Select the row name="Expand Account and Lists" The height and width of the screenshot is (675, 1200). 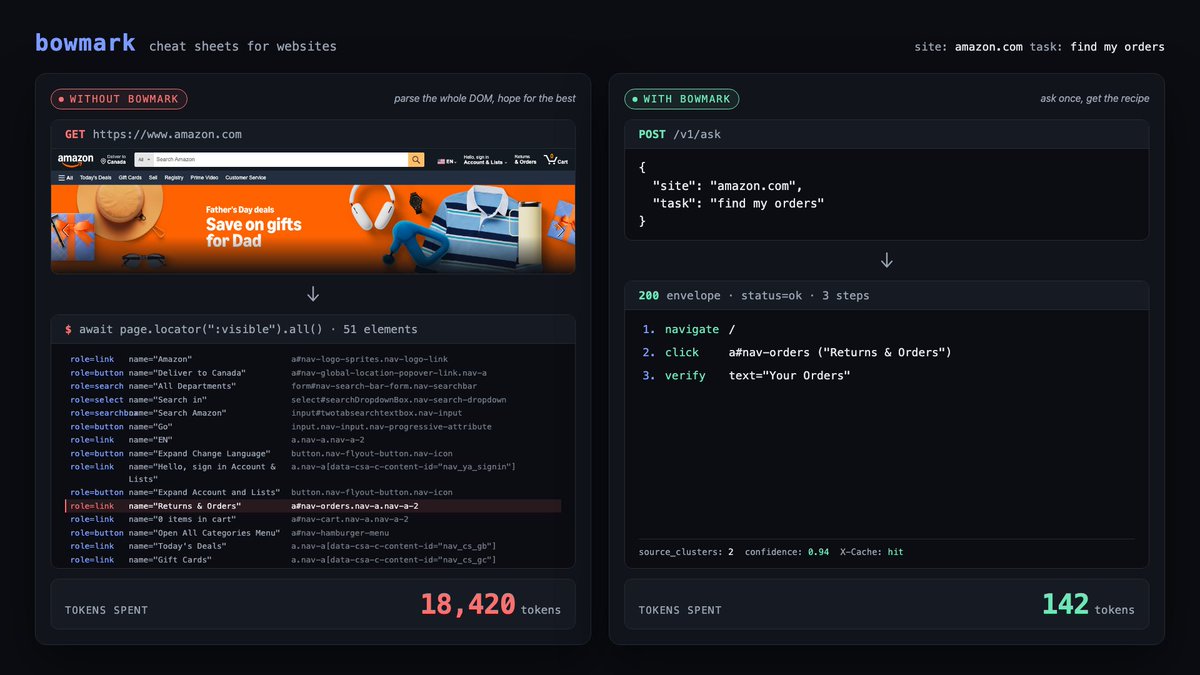pyautogui.click(x=313, y=493)
